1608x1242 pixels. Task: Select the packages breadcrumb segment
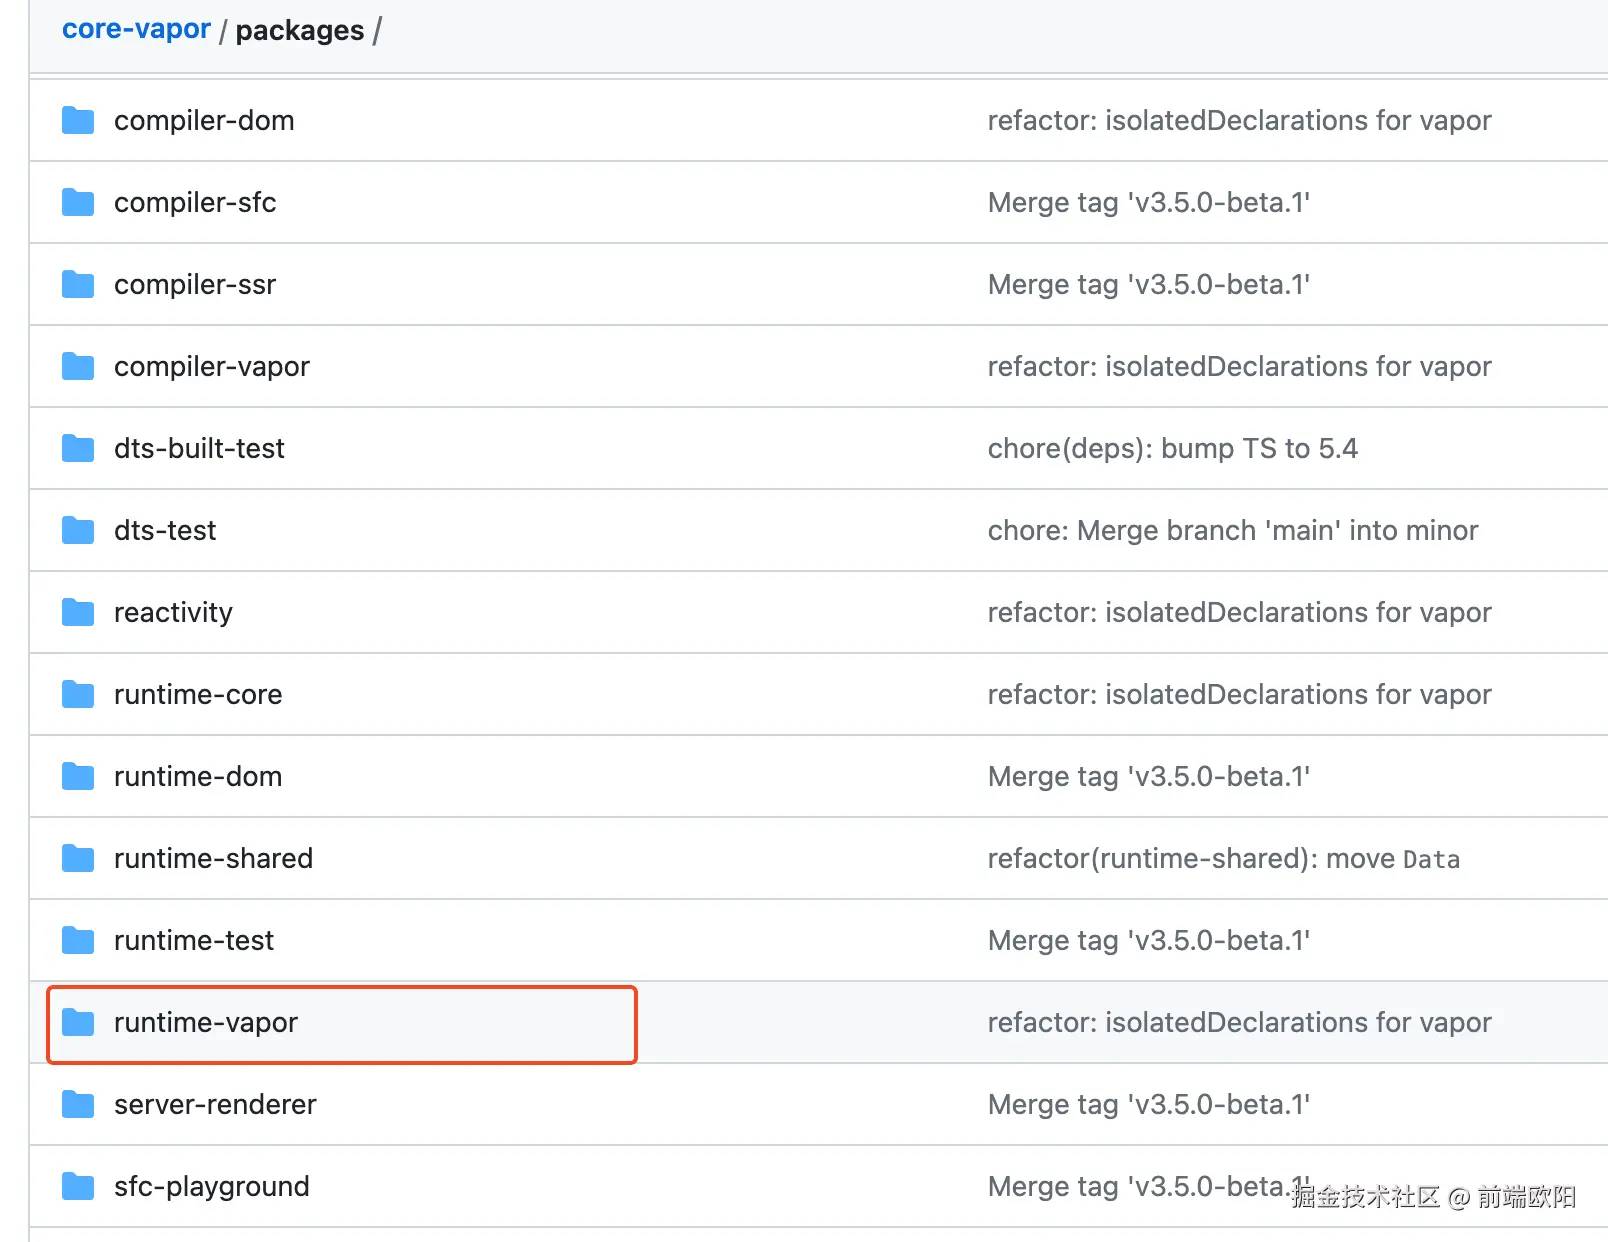tap(299, 31)
